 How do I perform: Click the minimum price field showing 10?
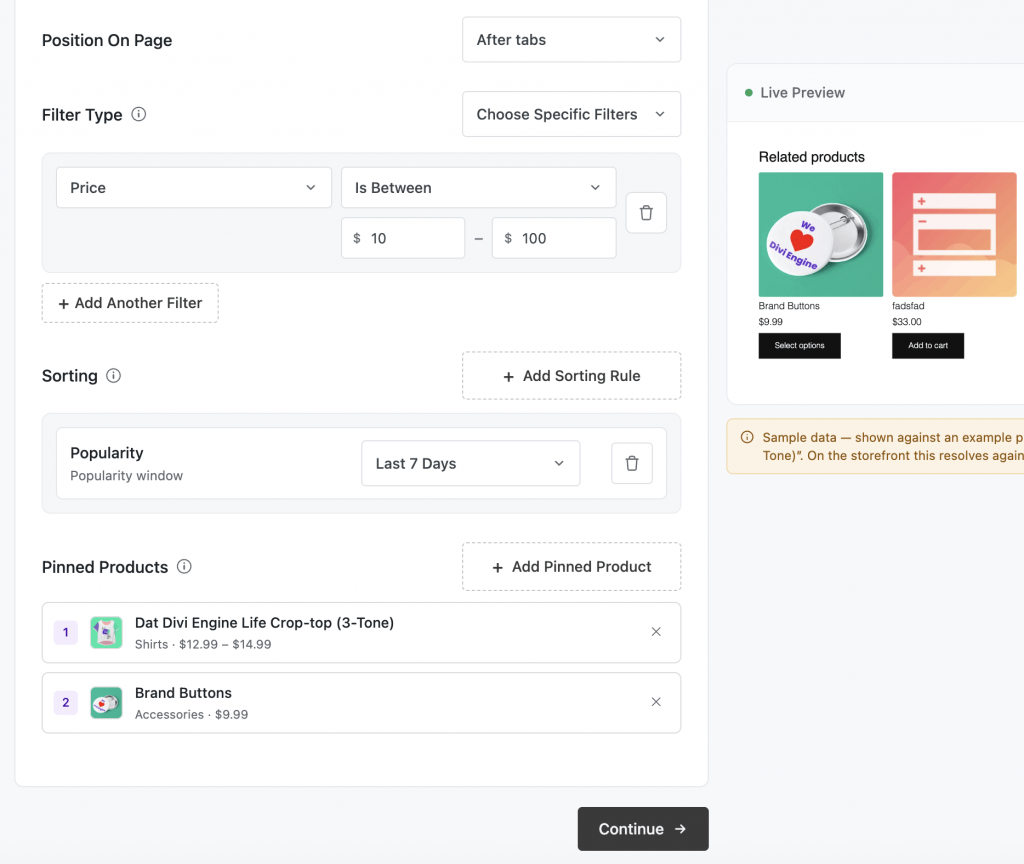click(403, 238)
